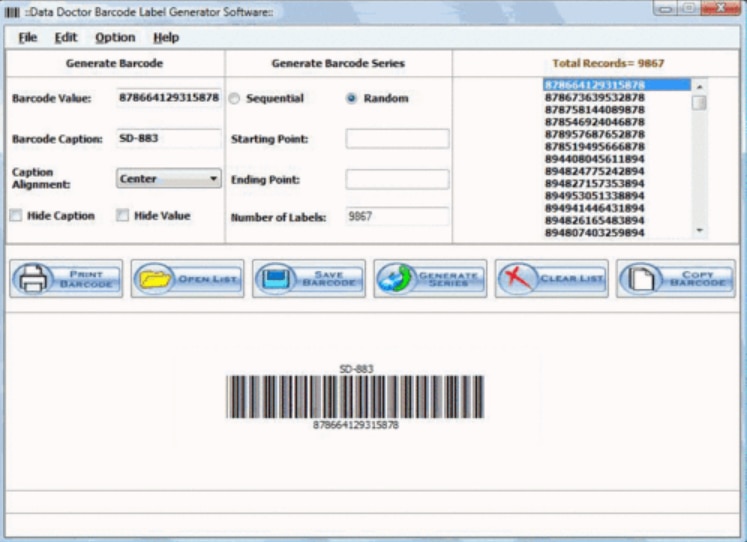Click the Barcode Caption text field

pos(168,139)
